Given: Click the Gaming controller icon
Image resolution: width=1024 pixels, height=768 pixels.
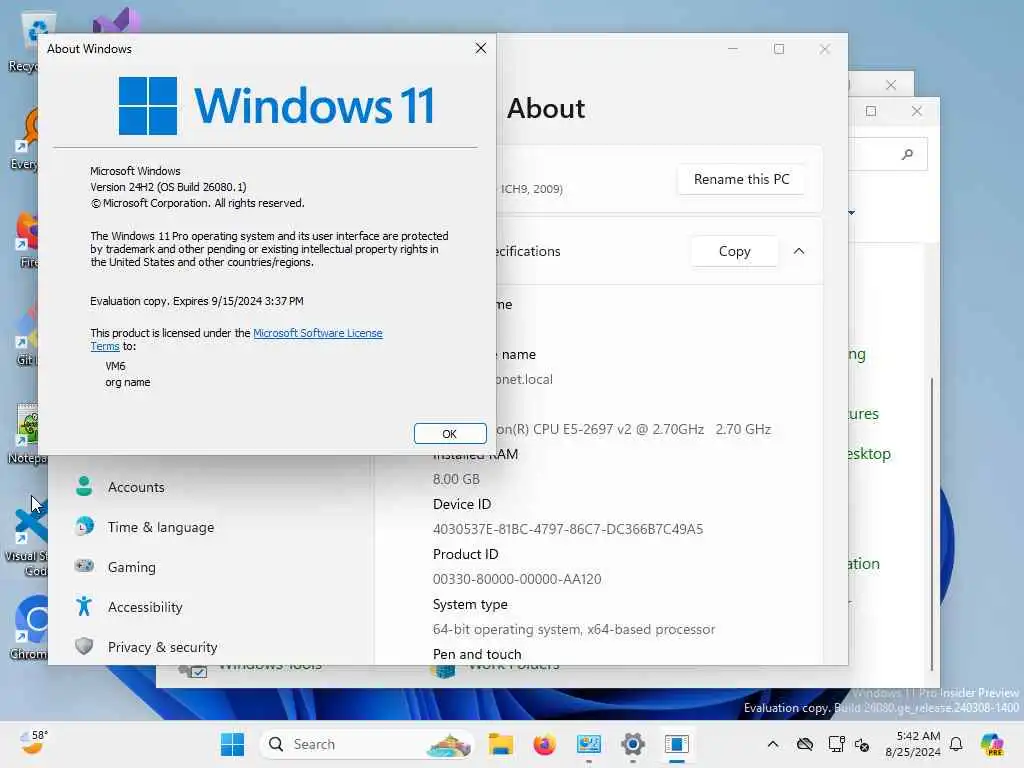Looking at the screenshot, I should tap(84, 566).
